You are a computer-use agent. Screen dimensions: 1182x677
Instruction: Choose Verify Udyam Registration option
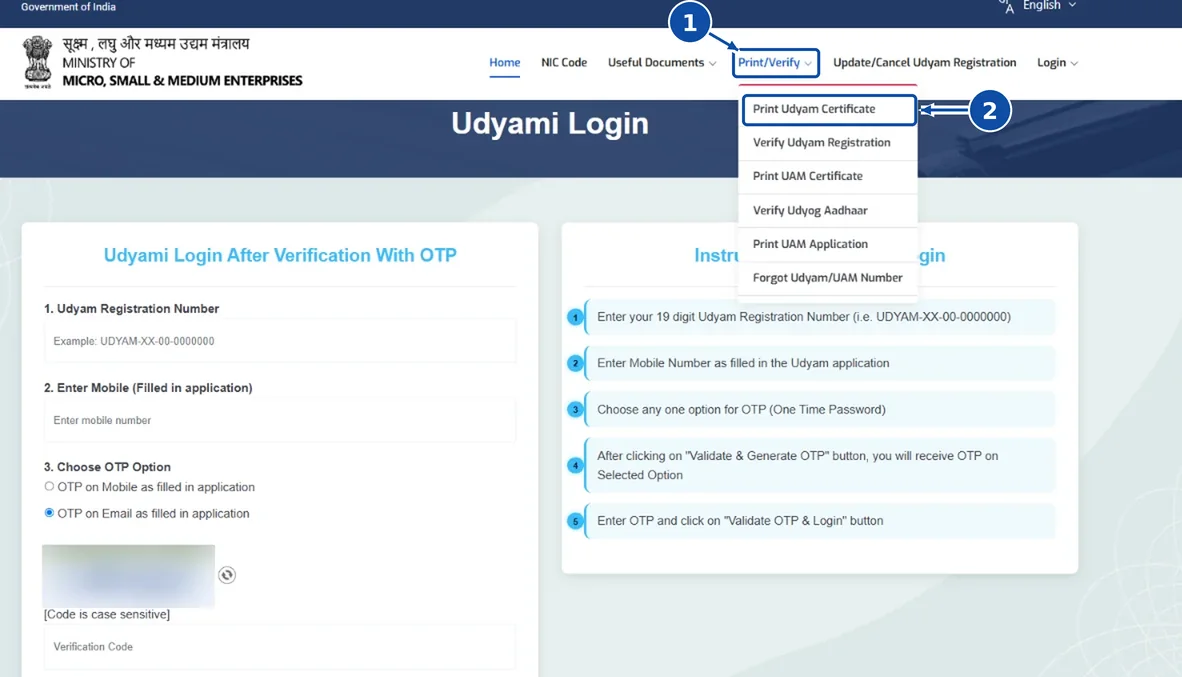(828, 142)
